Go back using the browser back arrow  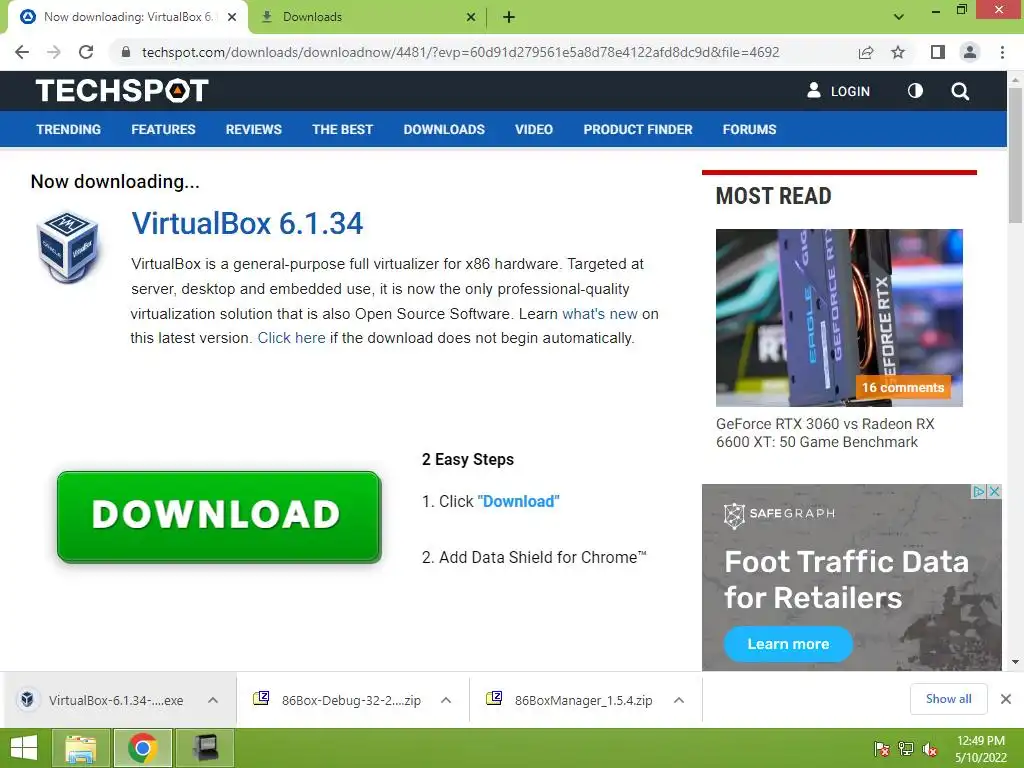click(x=22, y=52)
